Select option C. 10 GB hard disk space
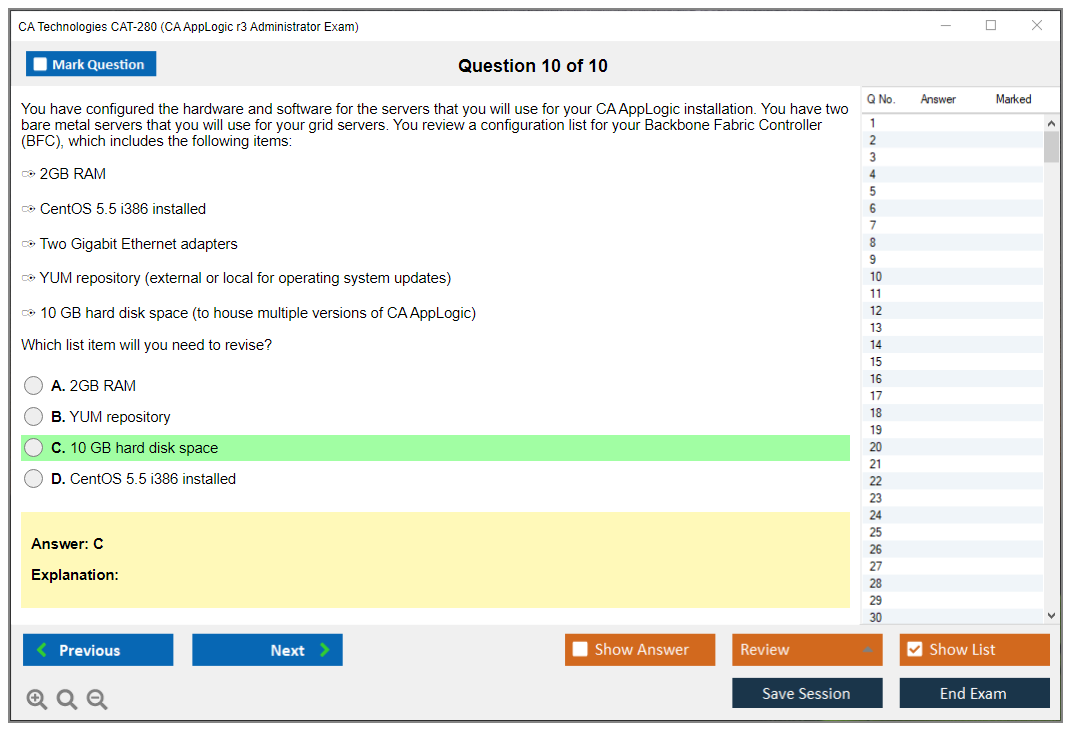Viewport: 1075px width, 735px height. coord(34,448)
